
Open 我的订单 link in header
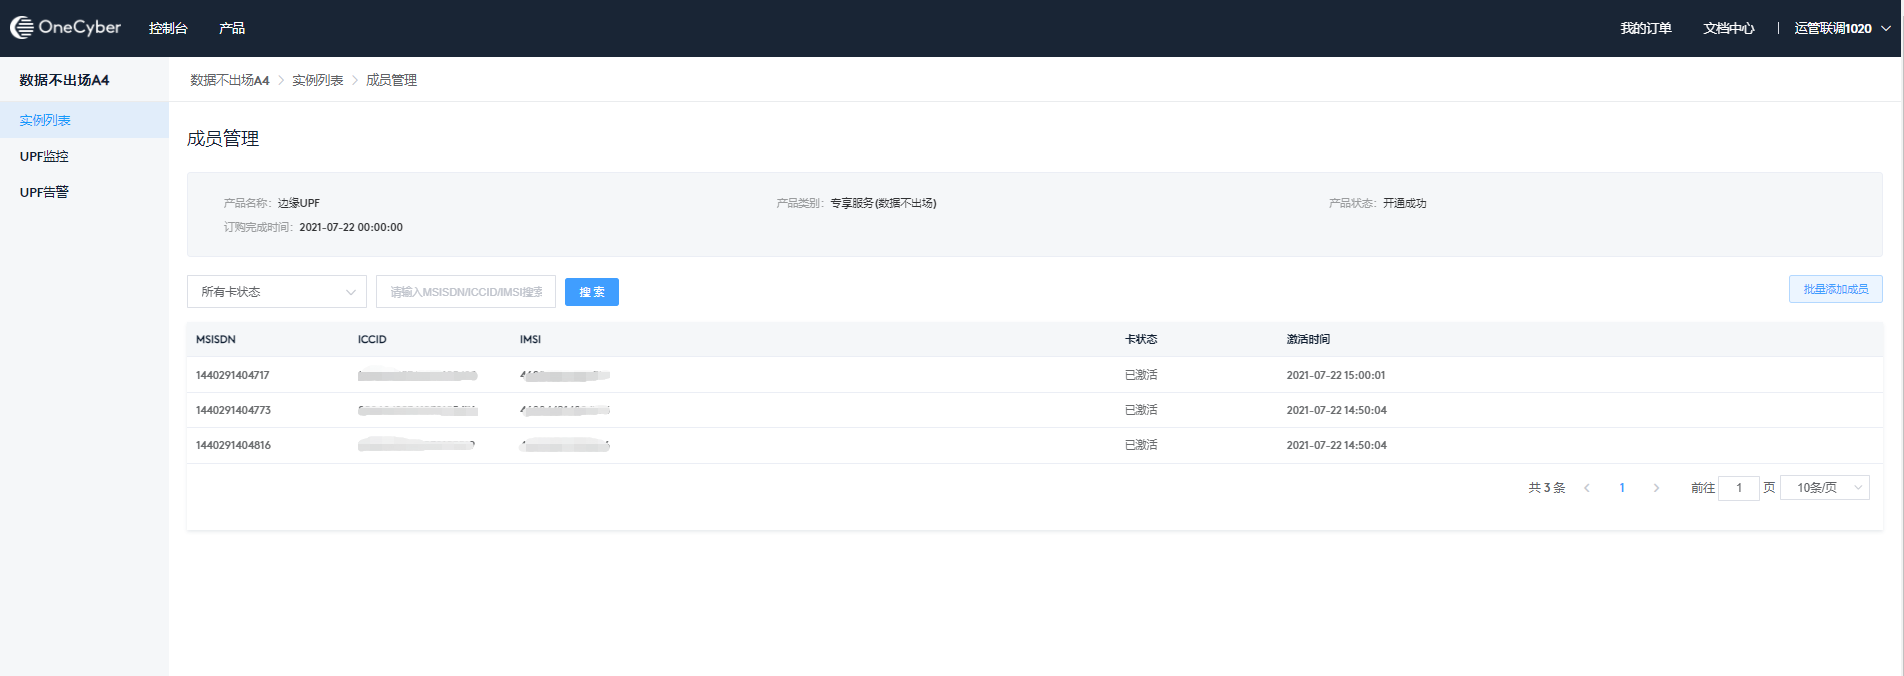[1645, 28]
